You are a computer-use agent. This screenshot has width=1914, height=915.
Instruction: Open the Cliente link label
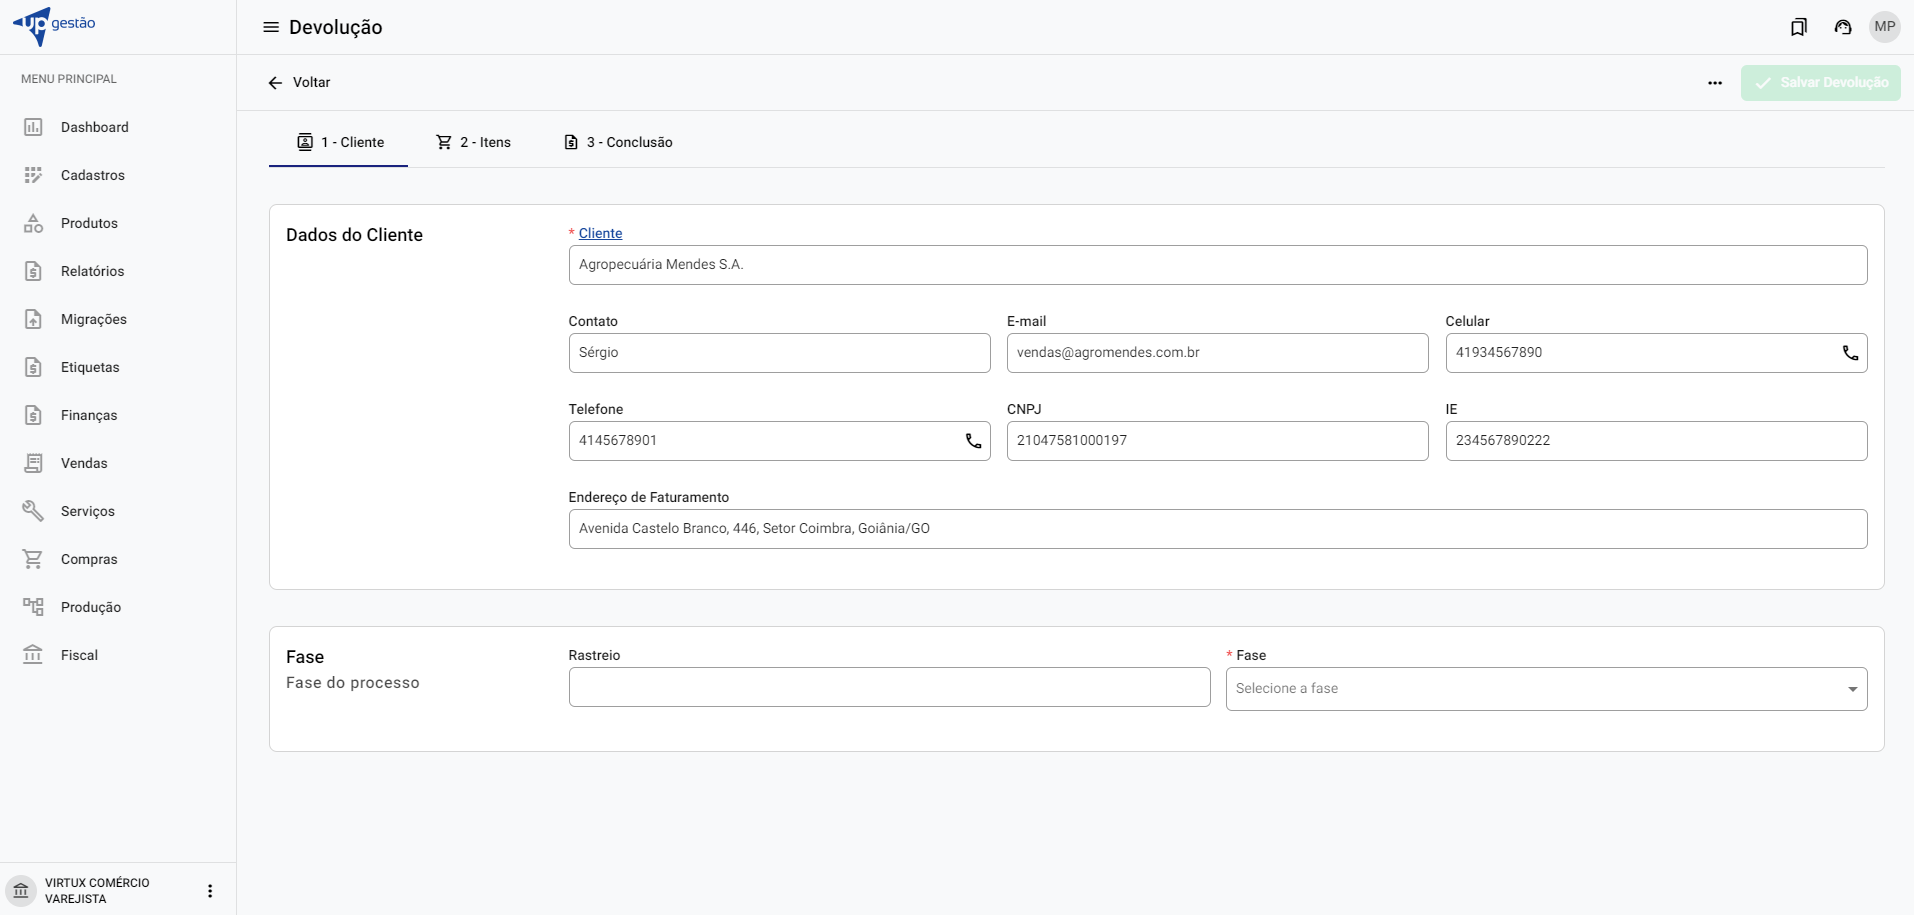pos(600,233)
